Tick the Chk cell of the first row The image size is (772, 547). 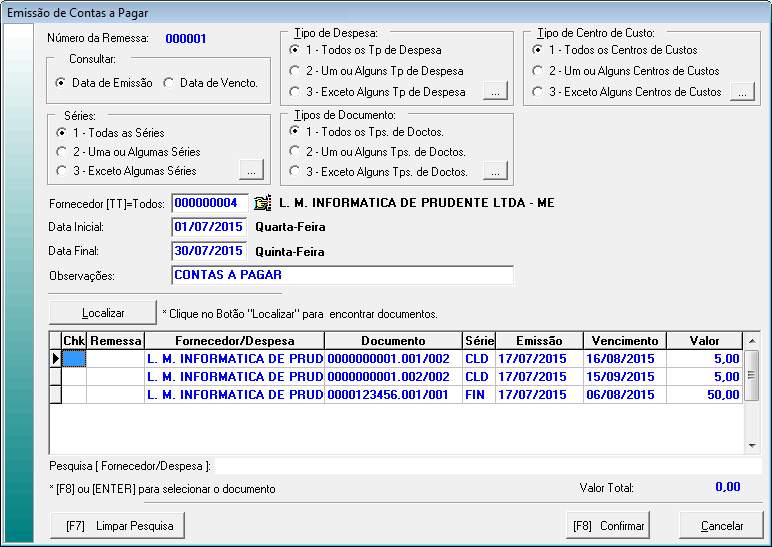(x=74, y=358)
